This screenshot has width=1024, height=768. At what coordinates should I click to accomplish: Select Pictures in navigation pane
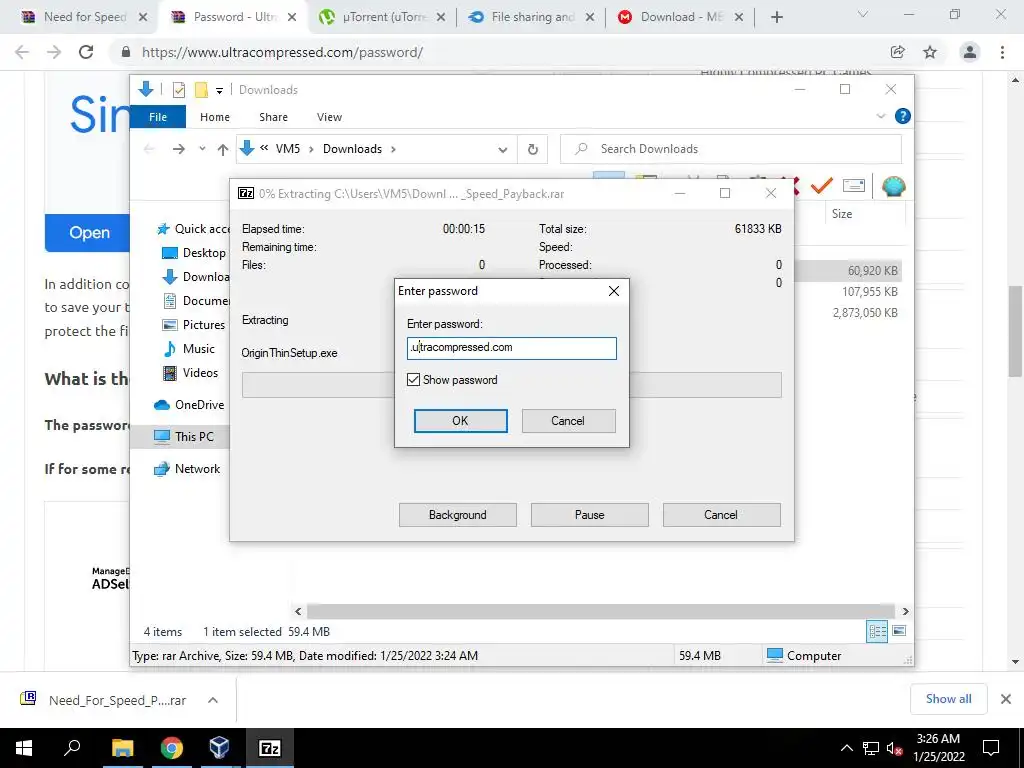point(193,325)
